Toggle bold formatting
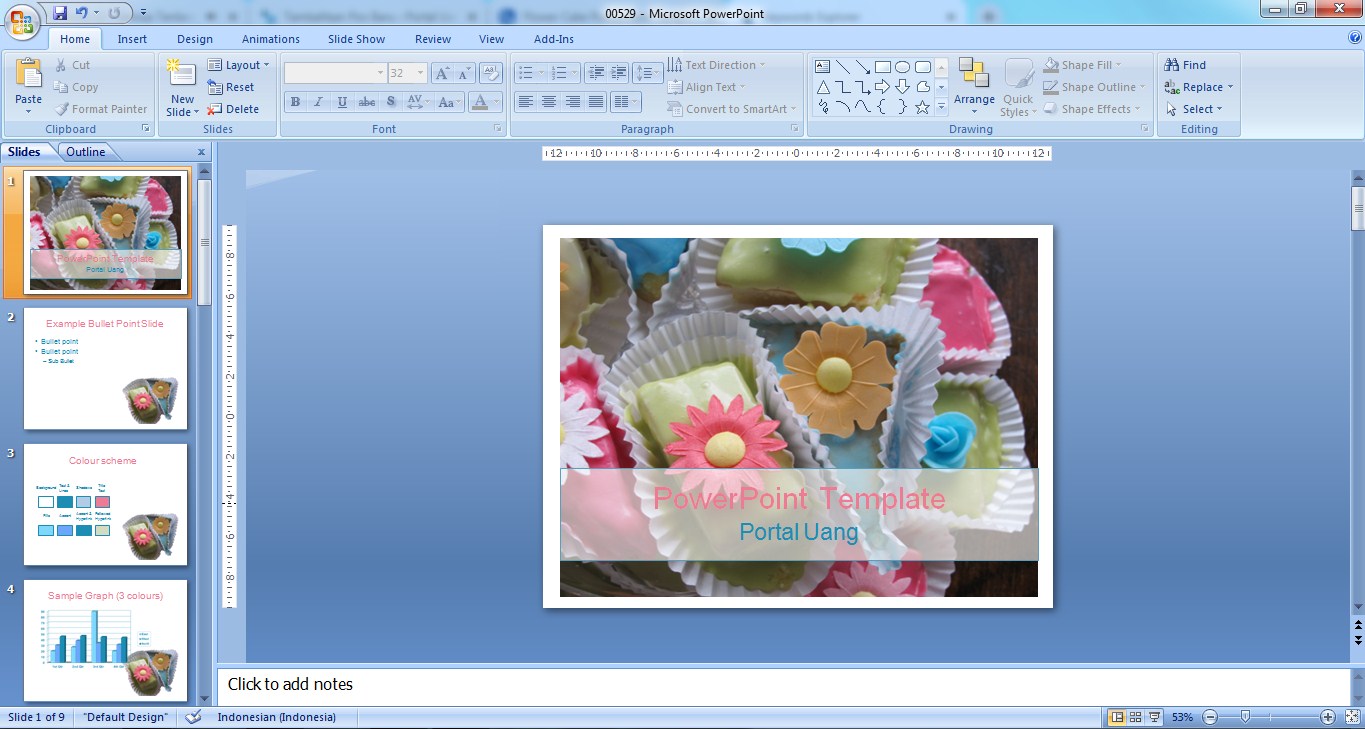 pos(295,102)
